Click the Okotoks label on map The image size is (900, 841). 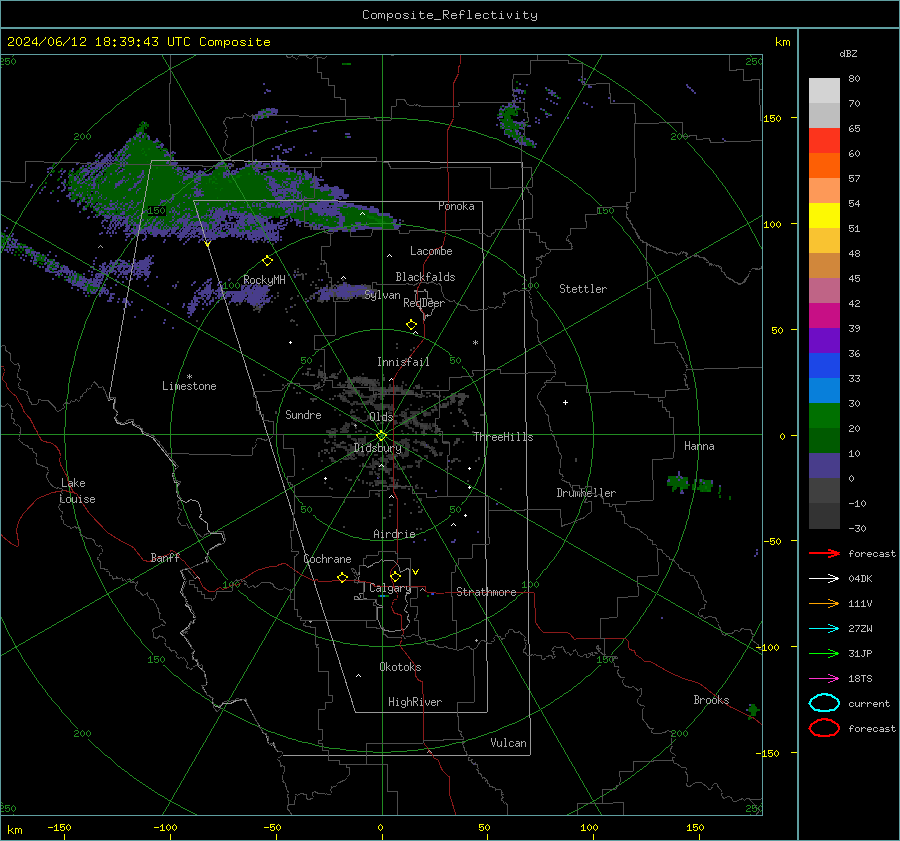[400, 667]
